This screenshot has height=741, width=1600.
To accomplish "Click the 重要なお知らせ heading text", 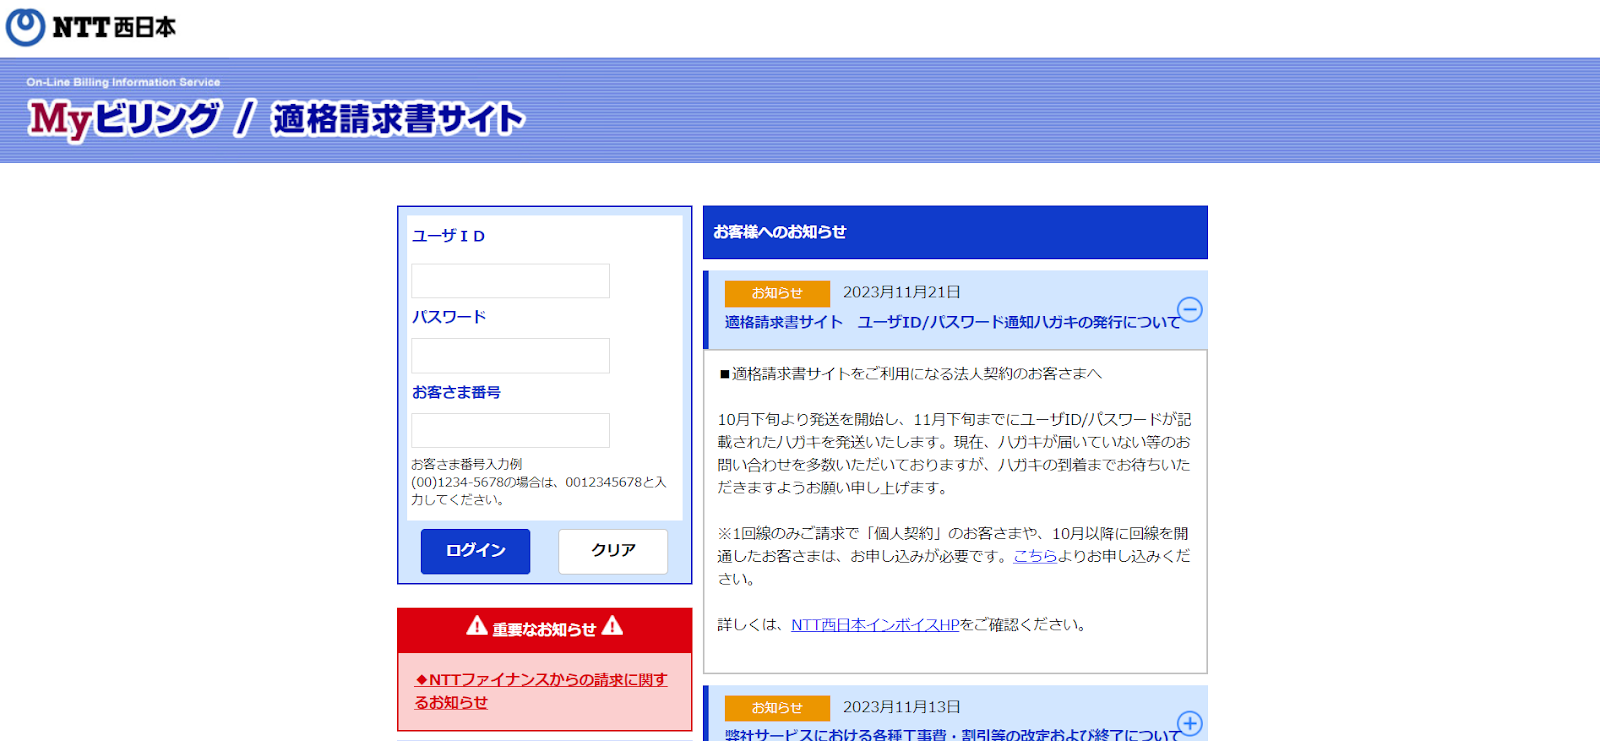I will [544, 630].
